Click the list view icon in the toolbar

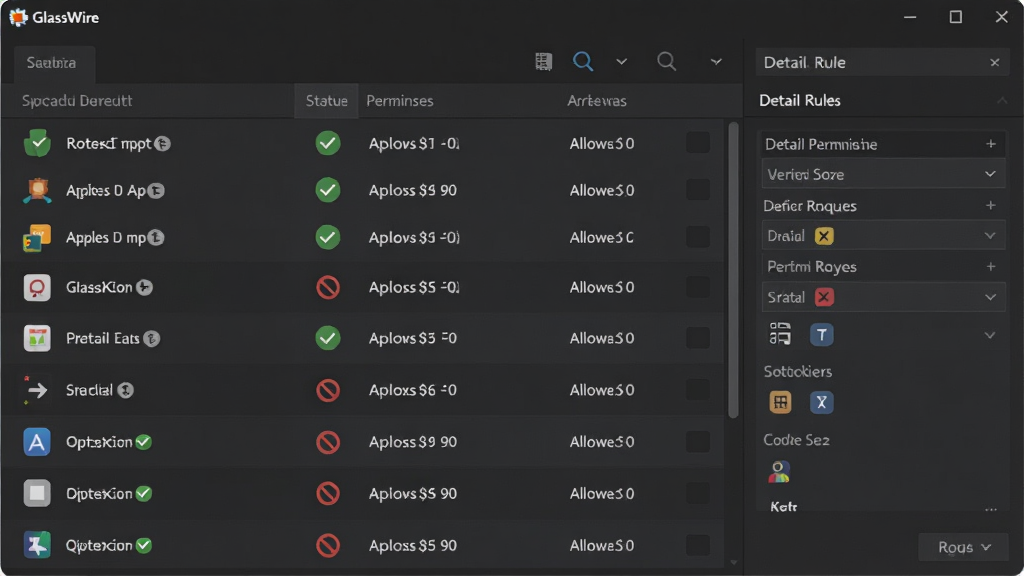tap(543, 61)
